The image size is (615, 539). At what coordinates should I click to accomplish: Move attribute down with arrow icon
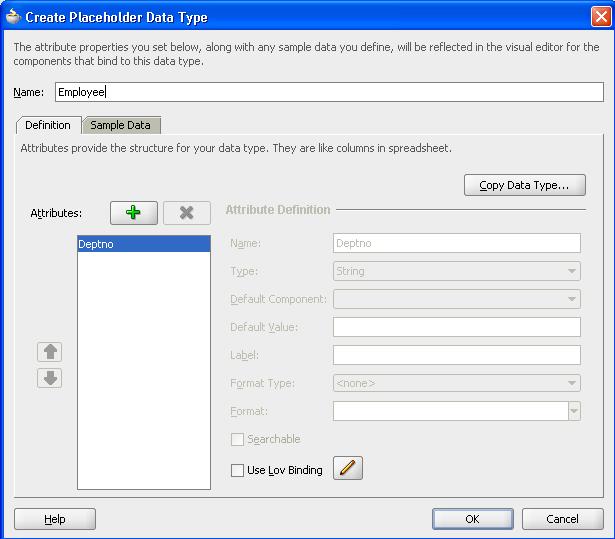click(x=50, y=378)
